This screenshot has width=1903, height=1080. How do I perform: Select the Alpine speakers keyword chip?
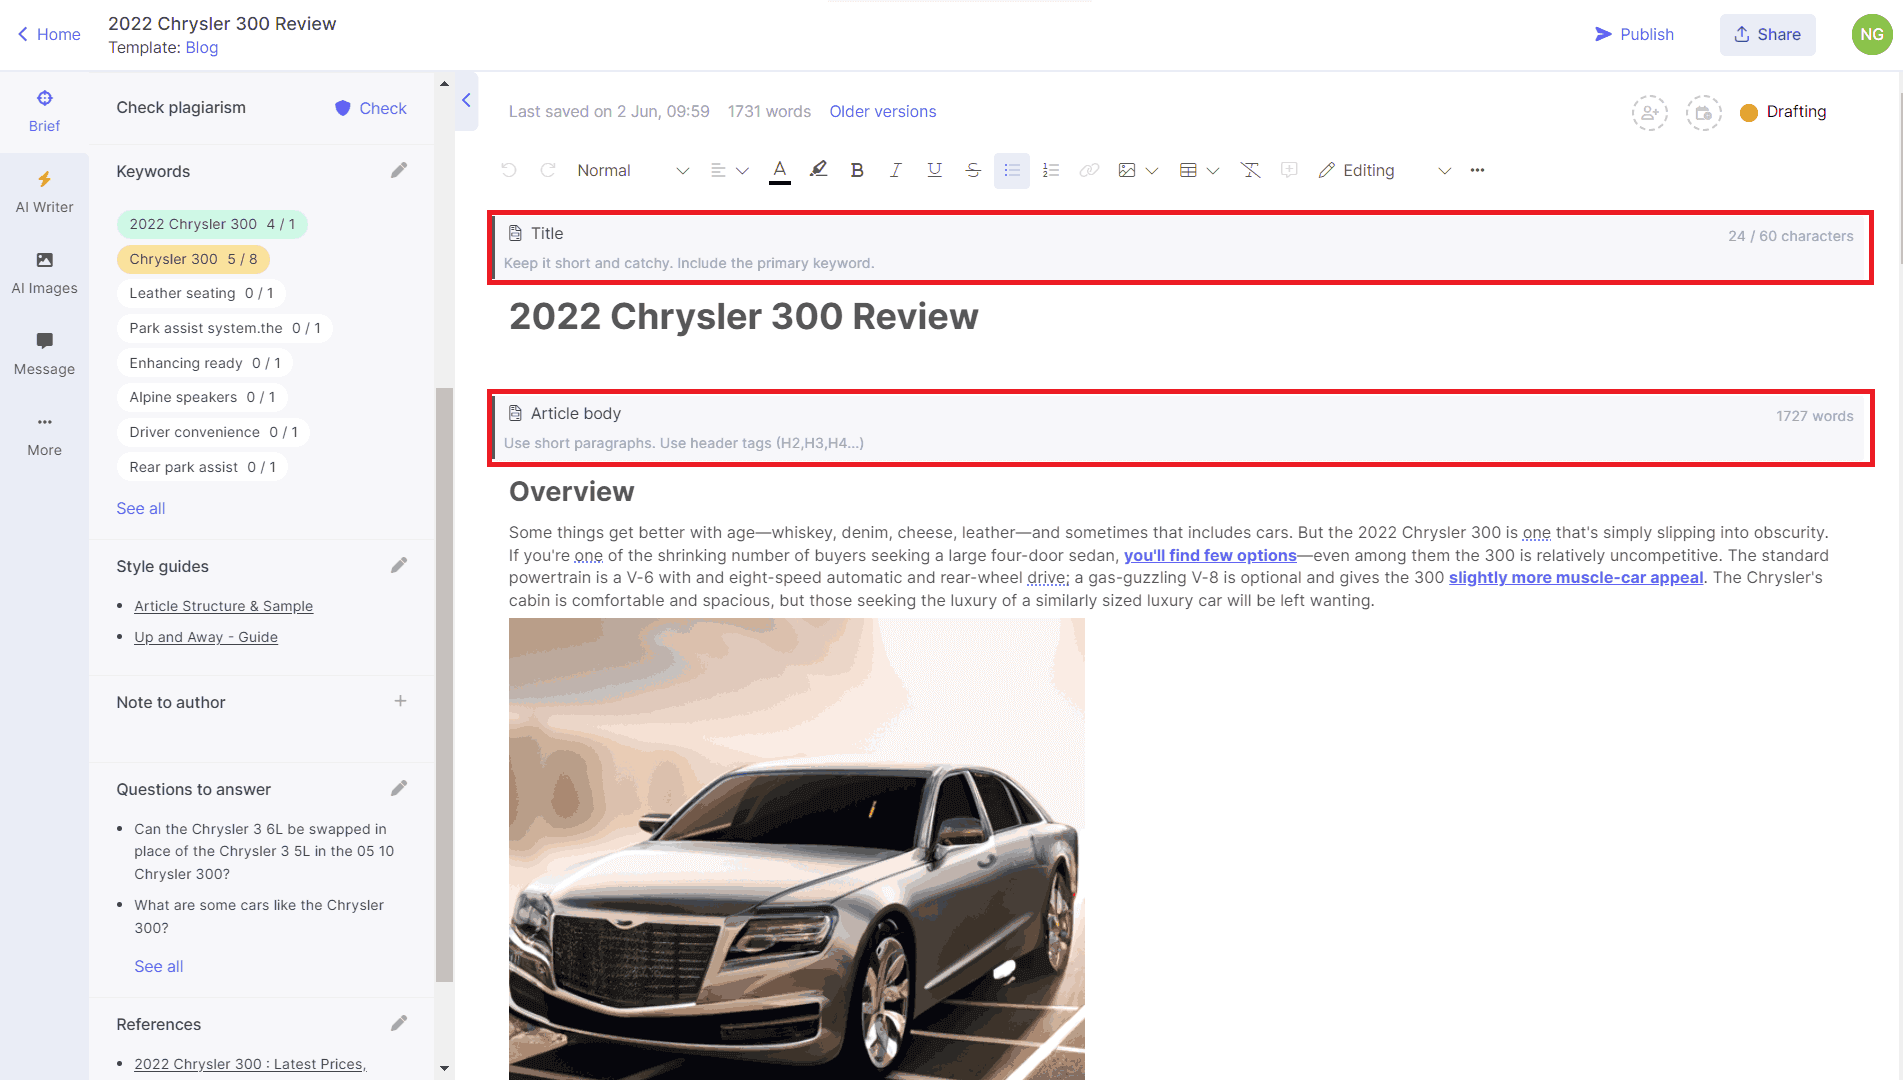(x=202, y=397)
